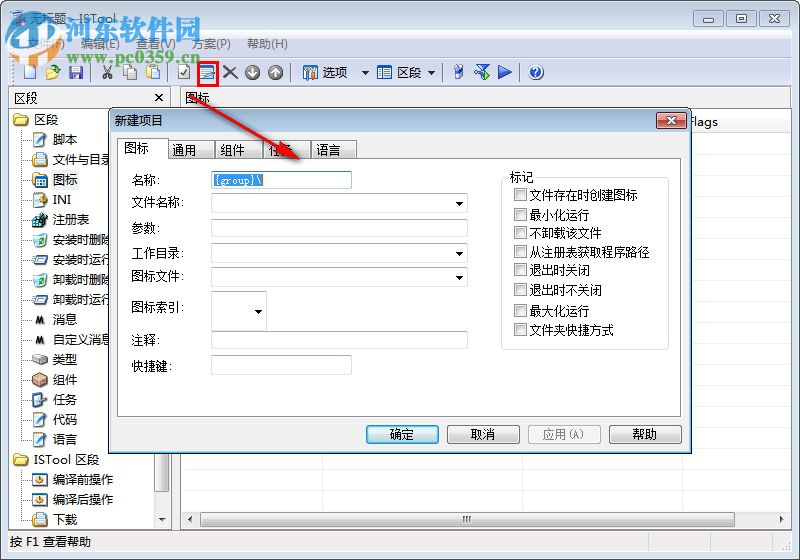This screenshot has height=560, width=800.
Task: Click the 名称 input field
Action: [281, 180]
